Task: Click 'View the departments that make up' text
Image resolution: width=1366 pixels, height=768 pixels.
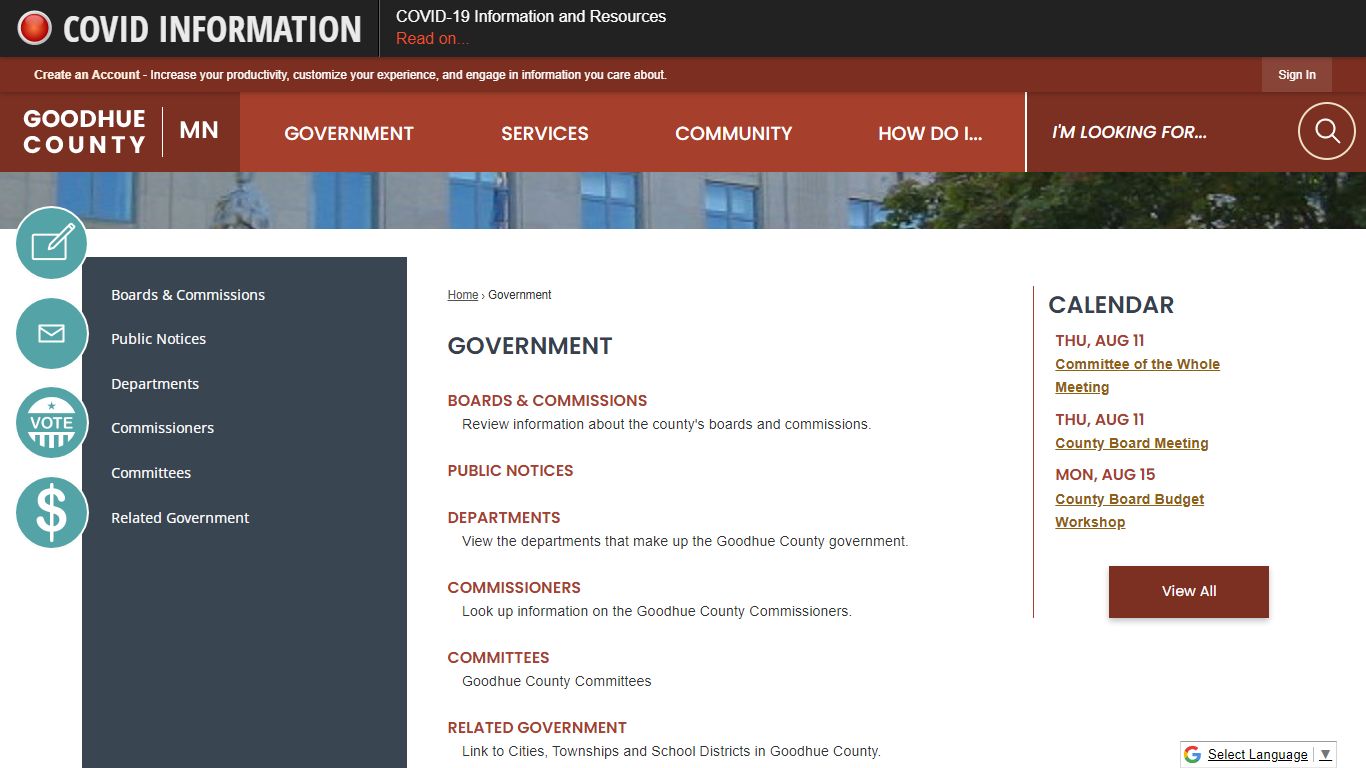Action: coord(685,541)
